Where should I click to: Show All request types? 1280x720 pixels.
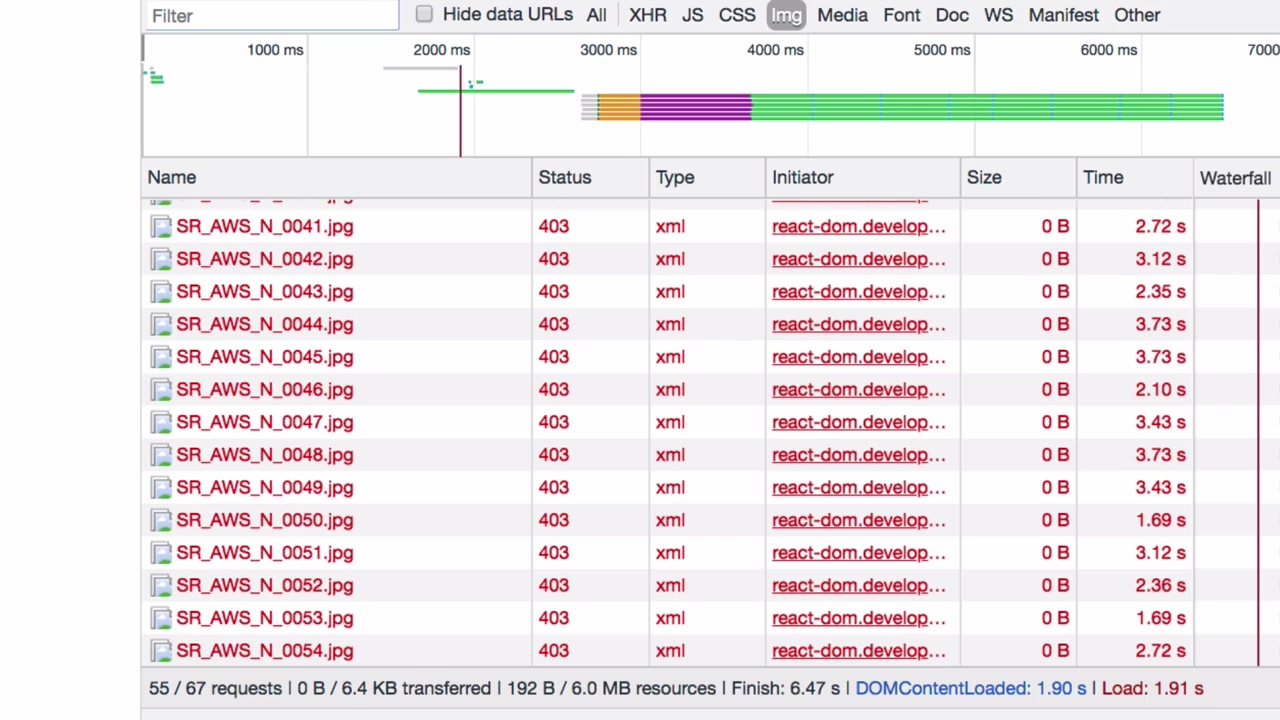[596, 15]
